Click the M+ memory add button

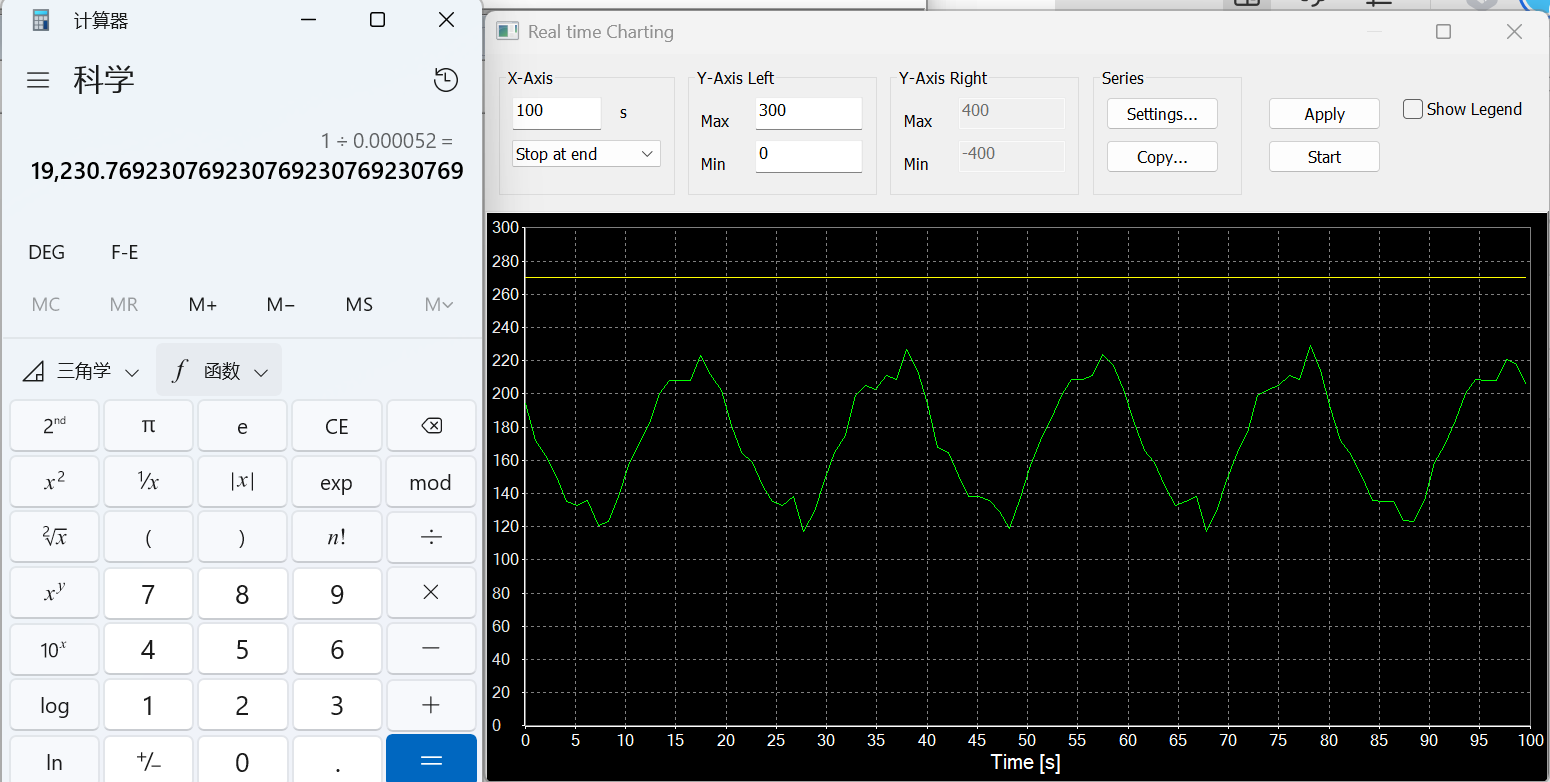(203, 304)
